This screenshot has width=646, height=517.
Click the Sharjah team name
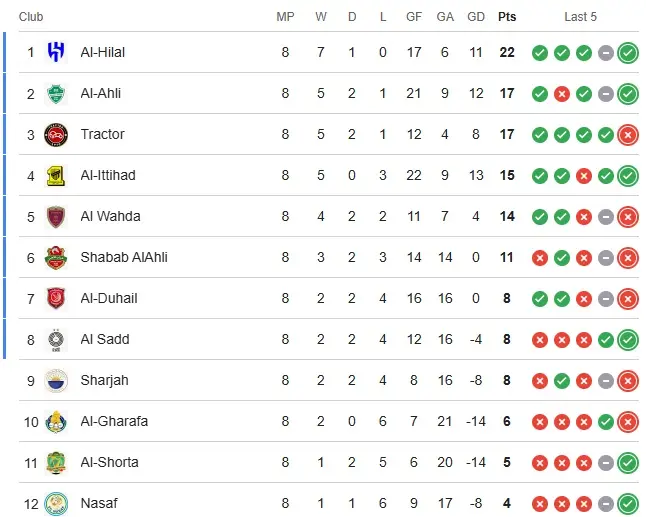point(104,380)
